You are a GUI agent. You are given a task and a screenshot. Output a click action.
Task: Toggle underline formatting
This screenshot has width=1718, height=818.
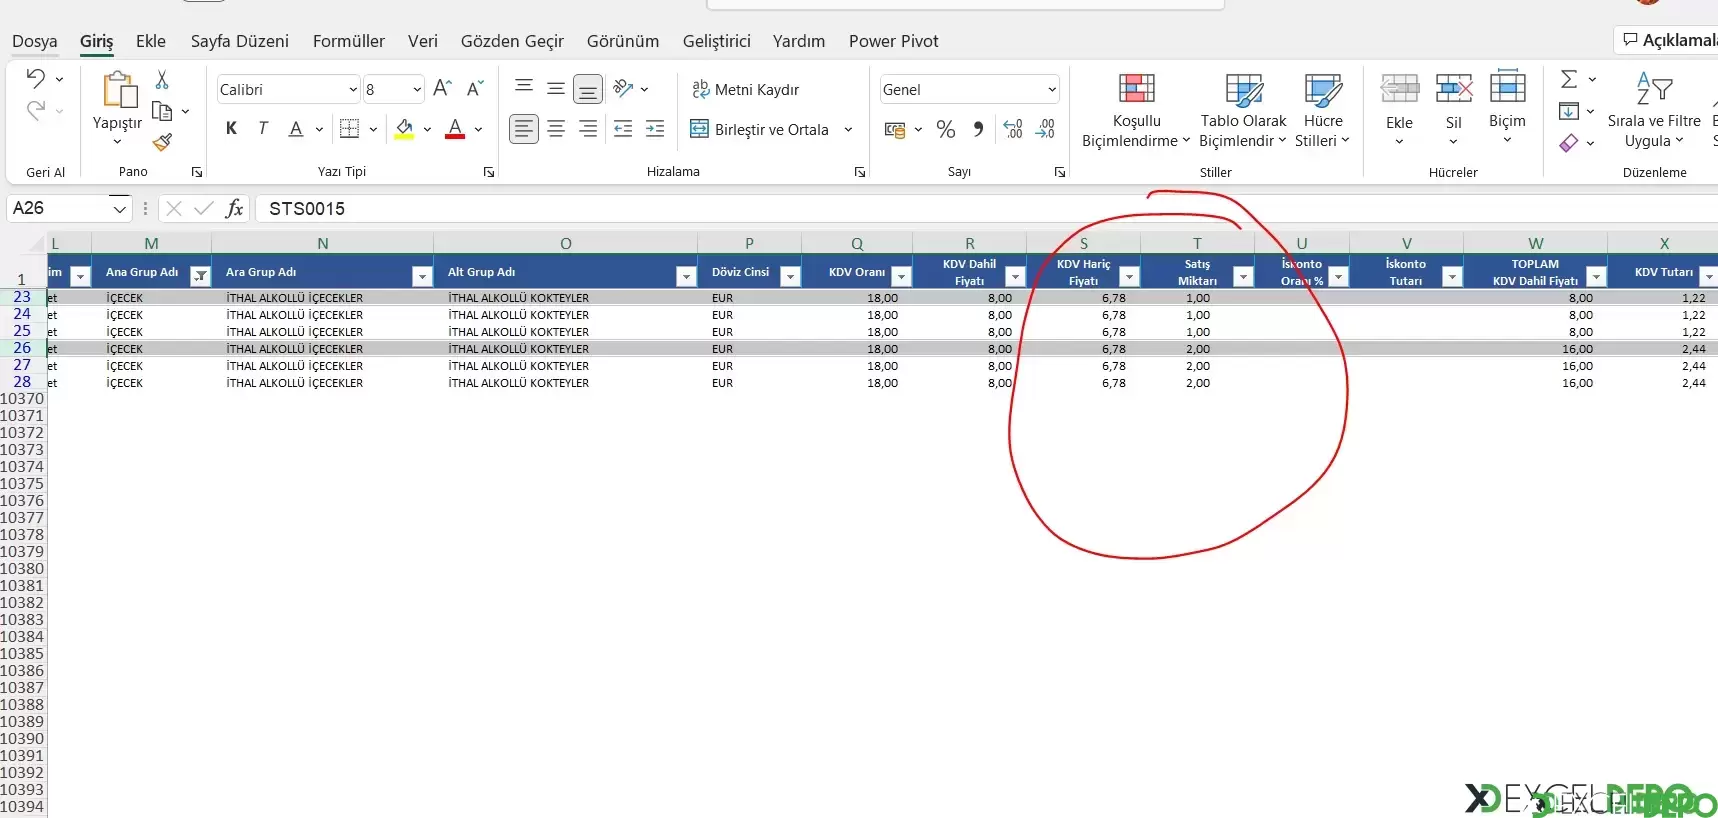[296, 129]
